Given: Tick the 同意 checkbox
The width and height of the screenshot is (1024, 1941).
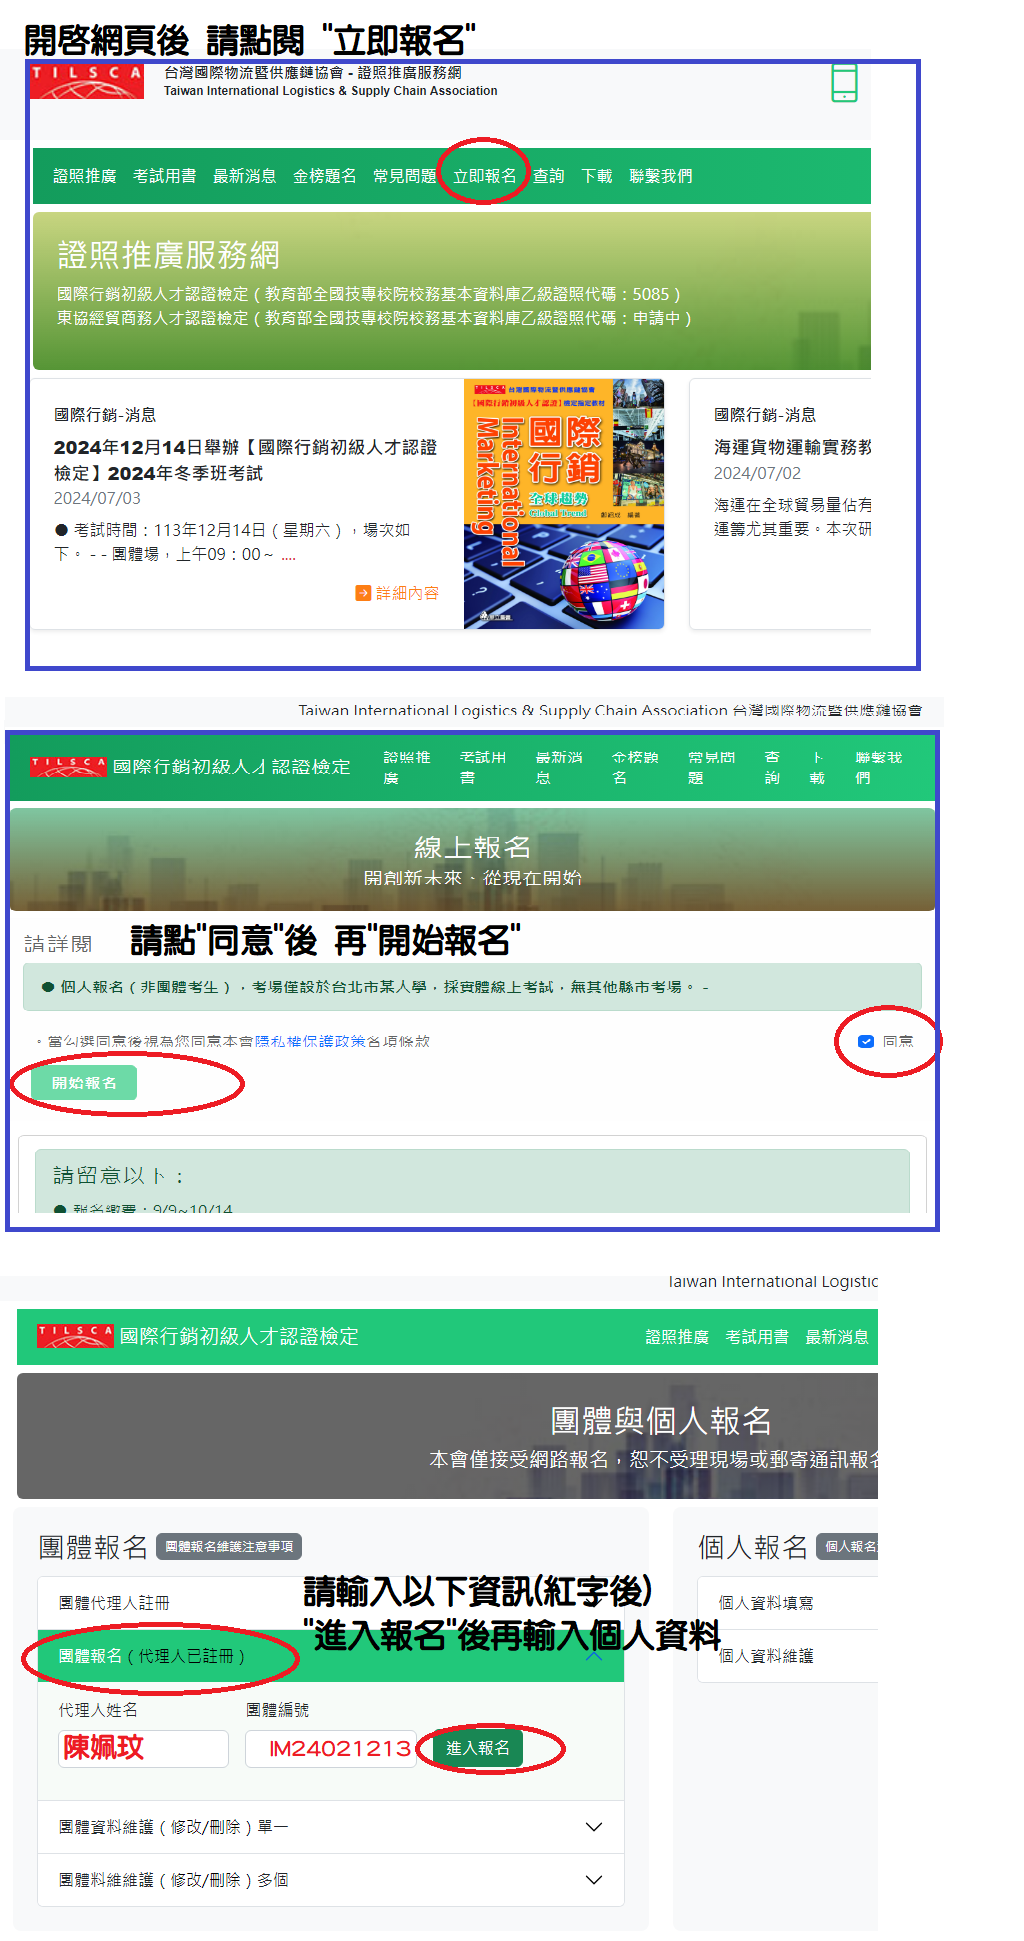Looking at the screenshot, I should coord(866,1041).
